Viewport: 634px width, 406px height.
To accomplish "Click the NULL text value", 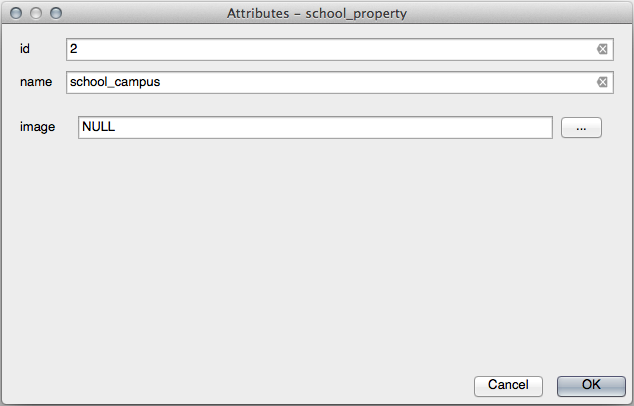I will click(x=100, y=127).
